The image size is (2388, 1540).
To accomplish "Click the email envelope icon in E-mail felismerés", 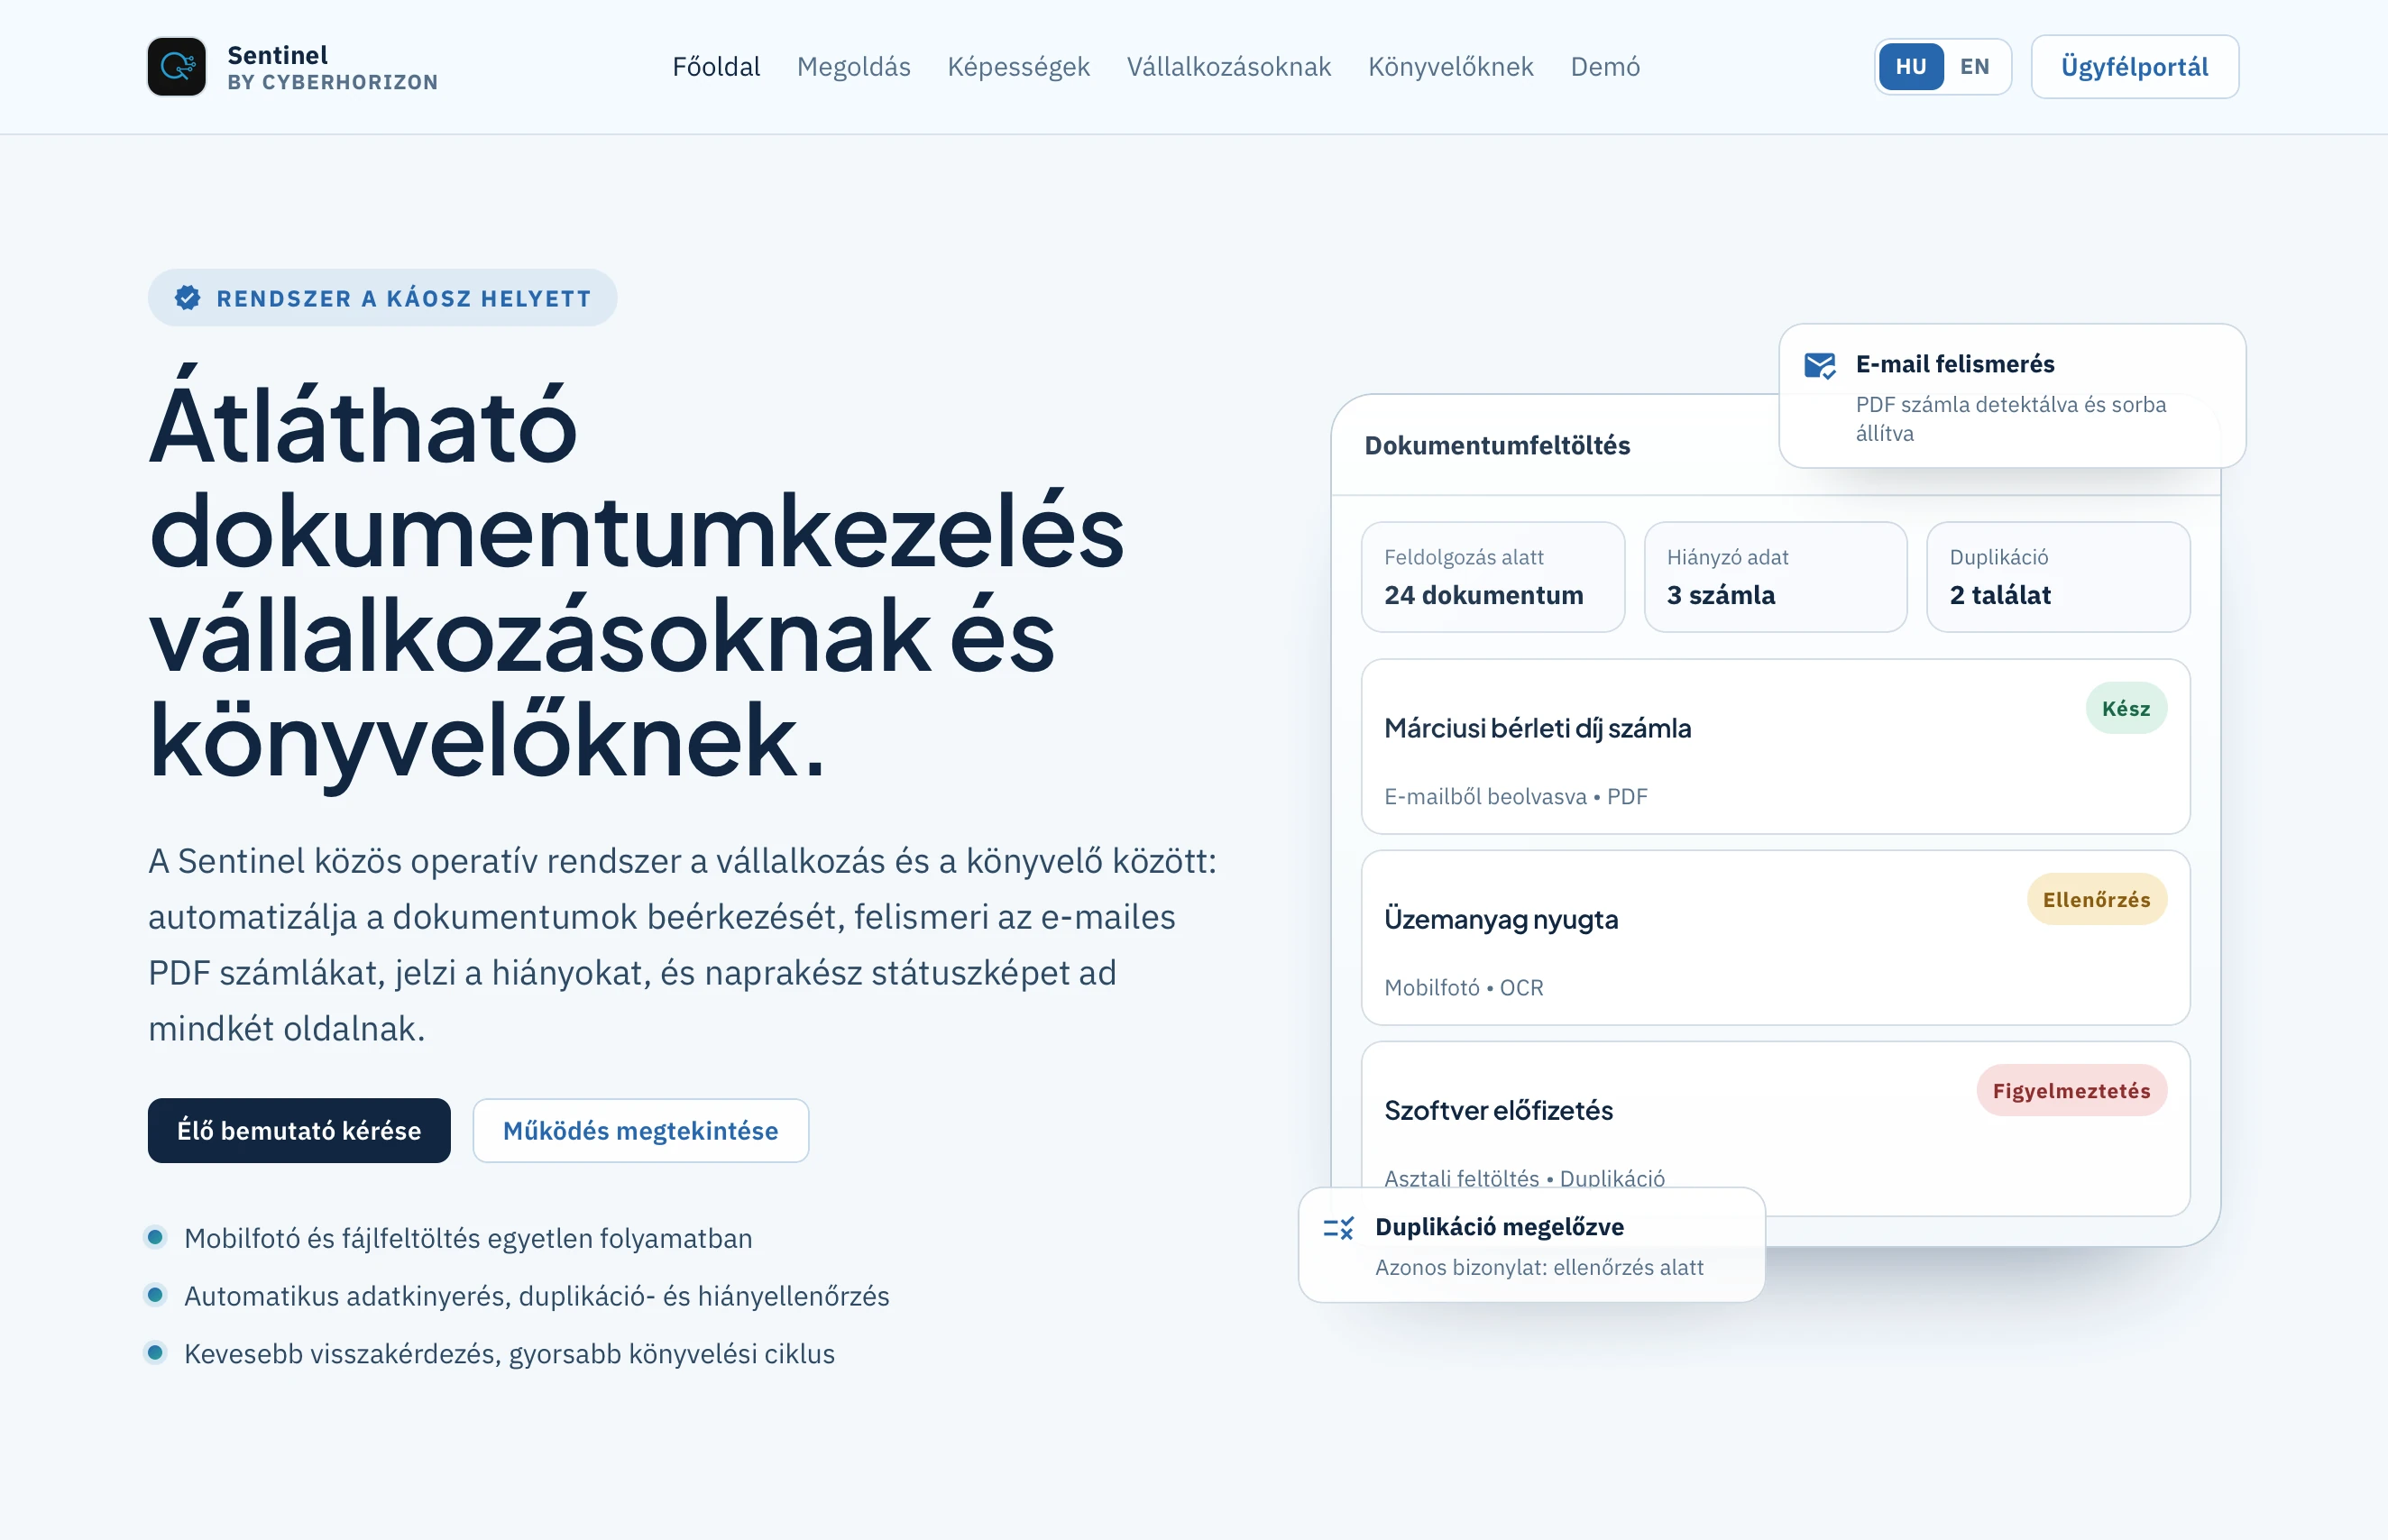I will pos(1819,365).
